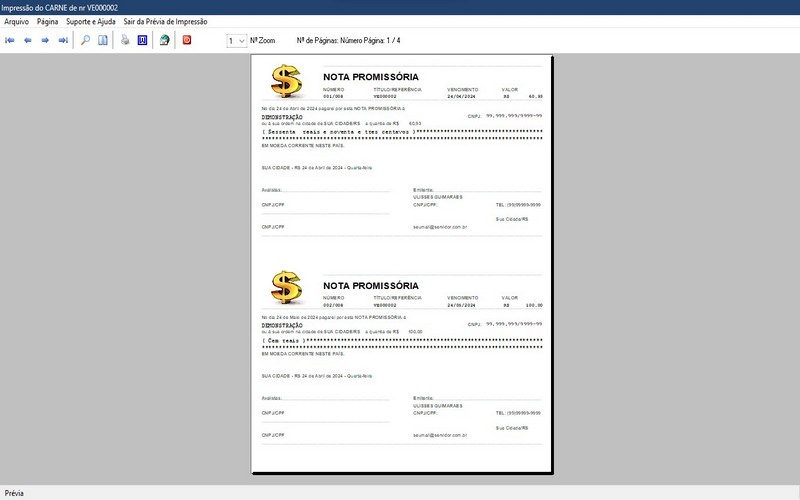This screenshot has height=500, width=800.
Task: Click ULISSES GUIMARAES on the first note
Action: 438,197
